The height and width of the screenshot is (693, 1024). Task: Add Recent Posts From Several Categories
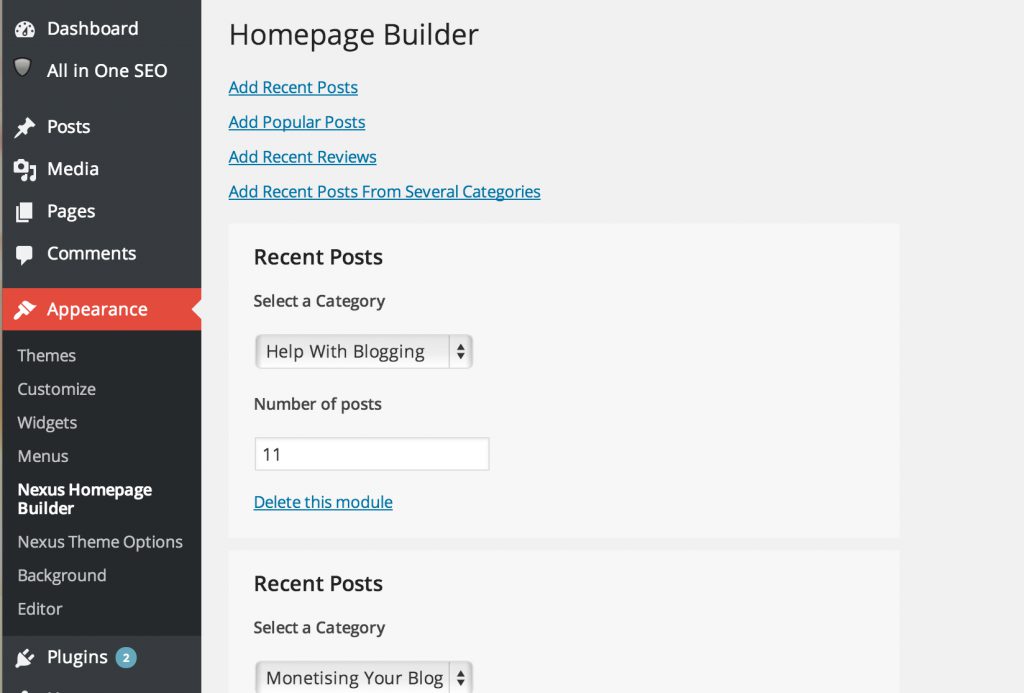click(x=384, y=191)
